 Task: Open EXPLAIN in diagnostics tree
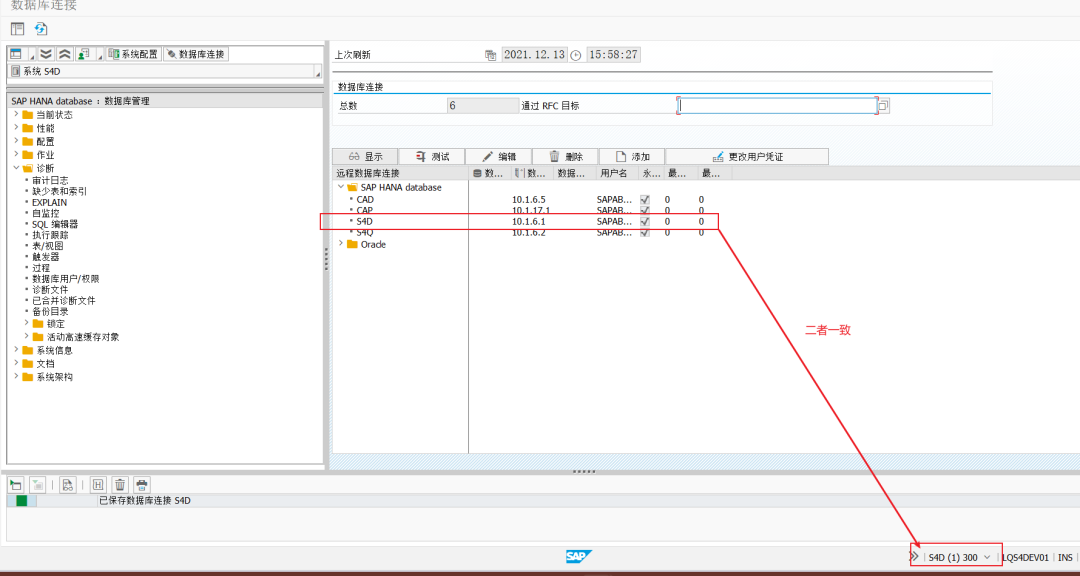pyautogui.click(x=50, y=203)
